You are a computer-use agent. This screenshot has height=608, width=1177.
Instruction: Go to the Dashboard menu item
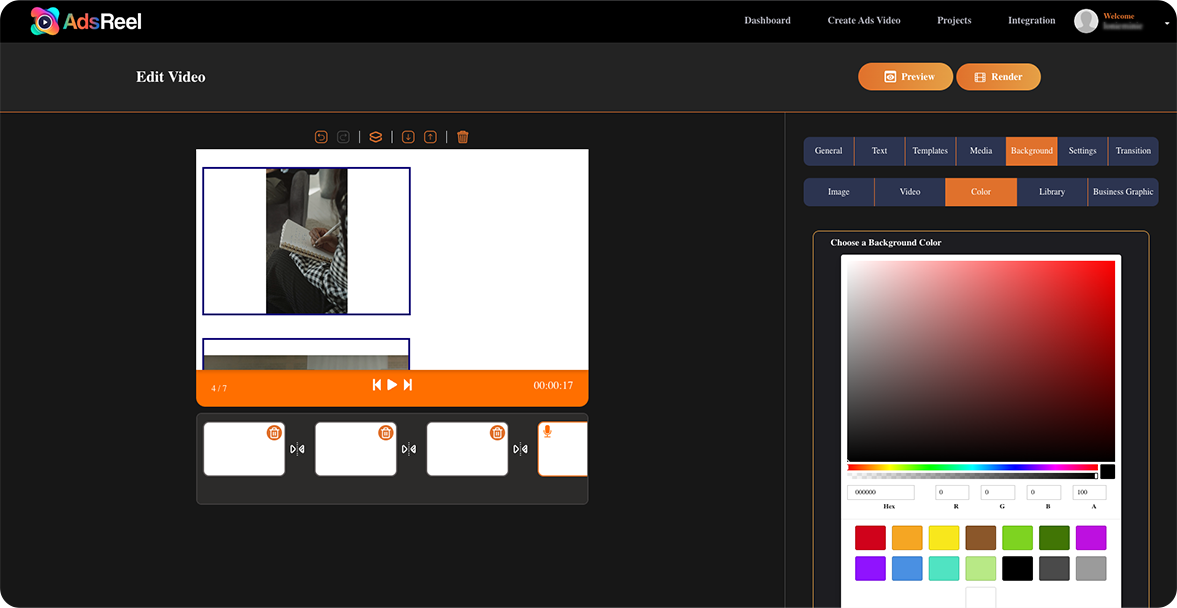(766, 20)
